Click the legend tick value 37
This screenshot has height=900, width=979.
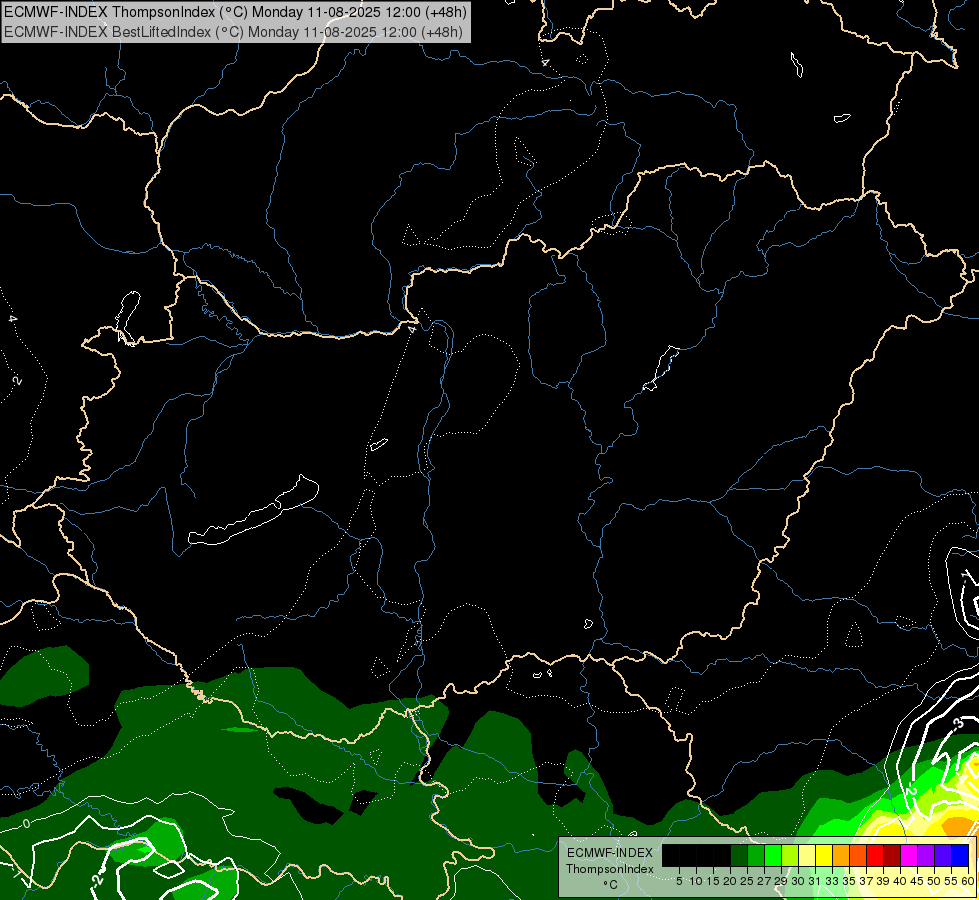point(866,881)
